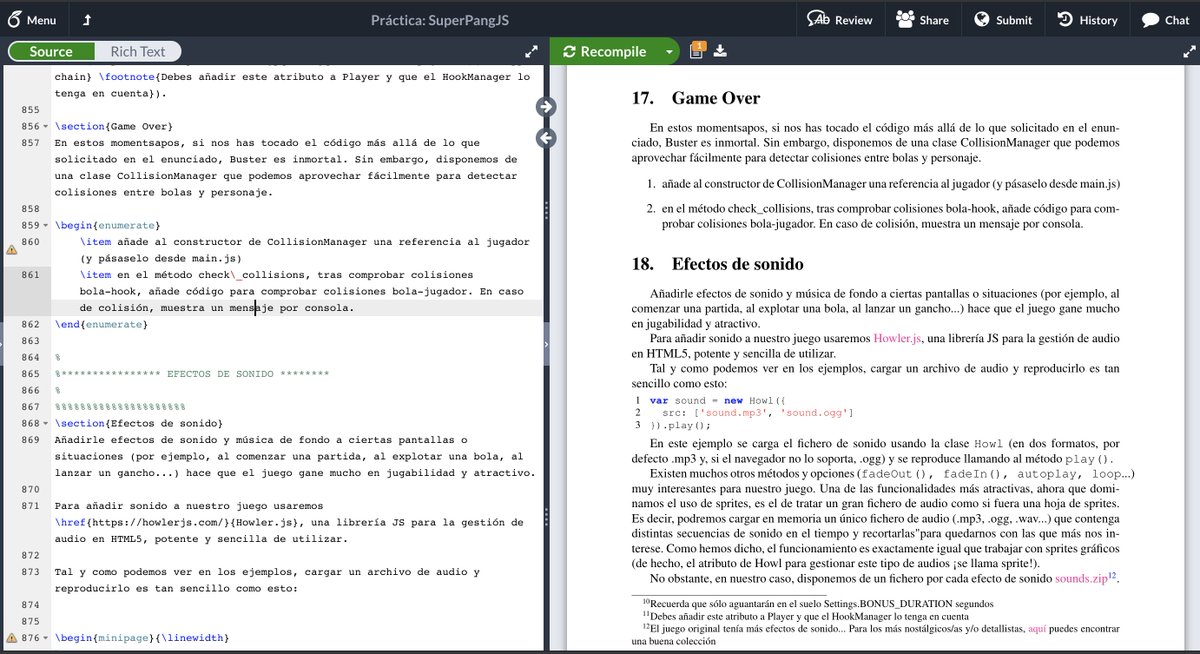Open the Chat panel
Viewport: 1200px width, 654px height.
[x=1165, y=20]
